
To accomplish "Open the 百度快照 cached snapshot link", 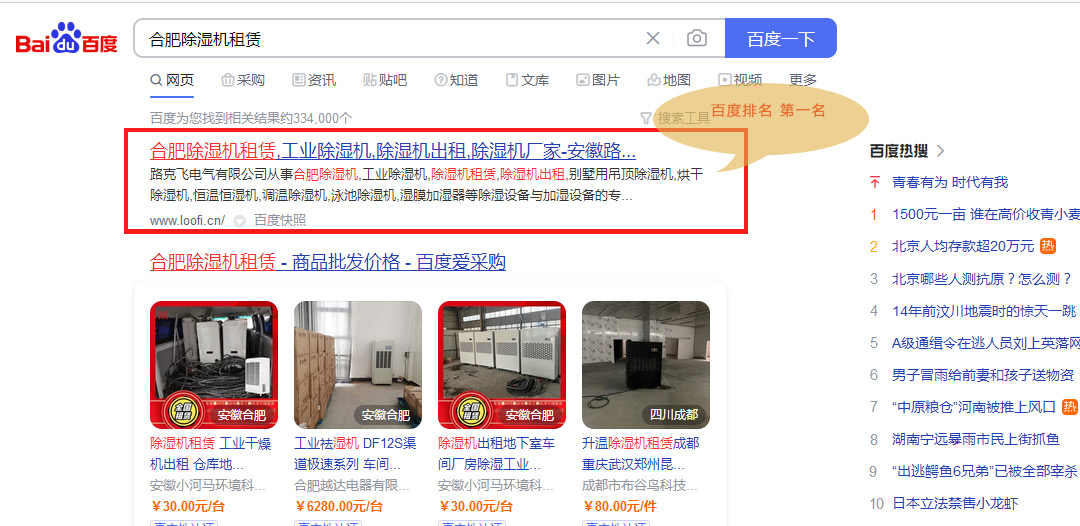I will 280,221.
